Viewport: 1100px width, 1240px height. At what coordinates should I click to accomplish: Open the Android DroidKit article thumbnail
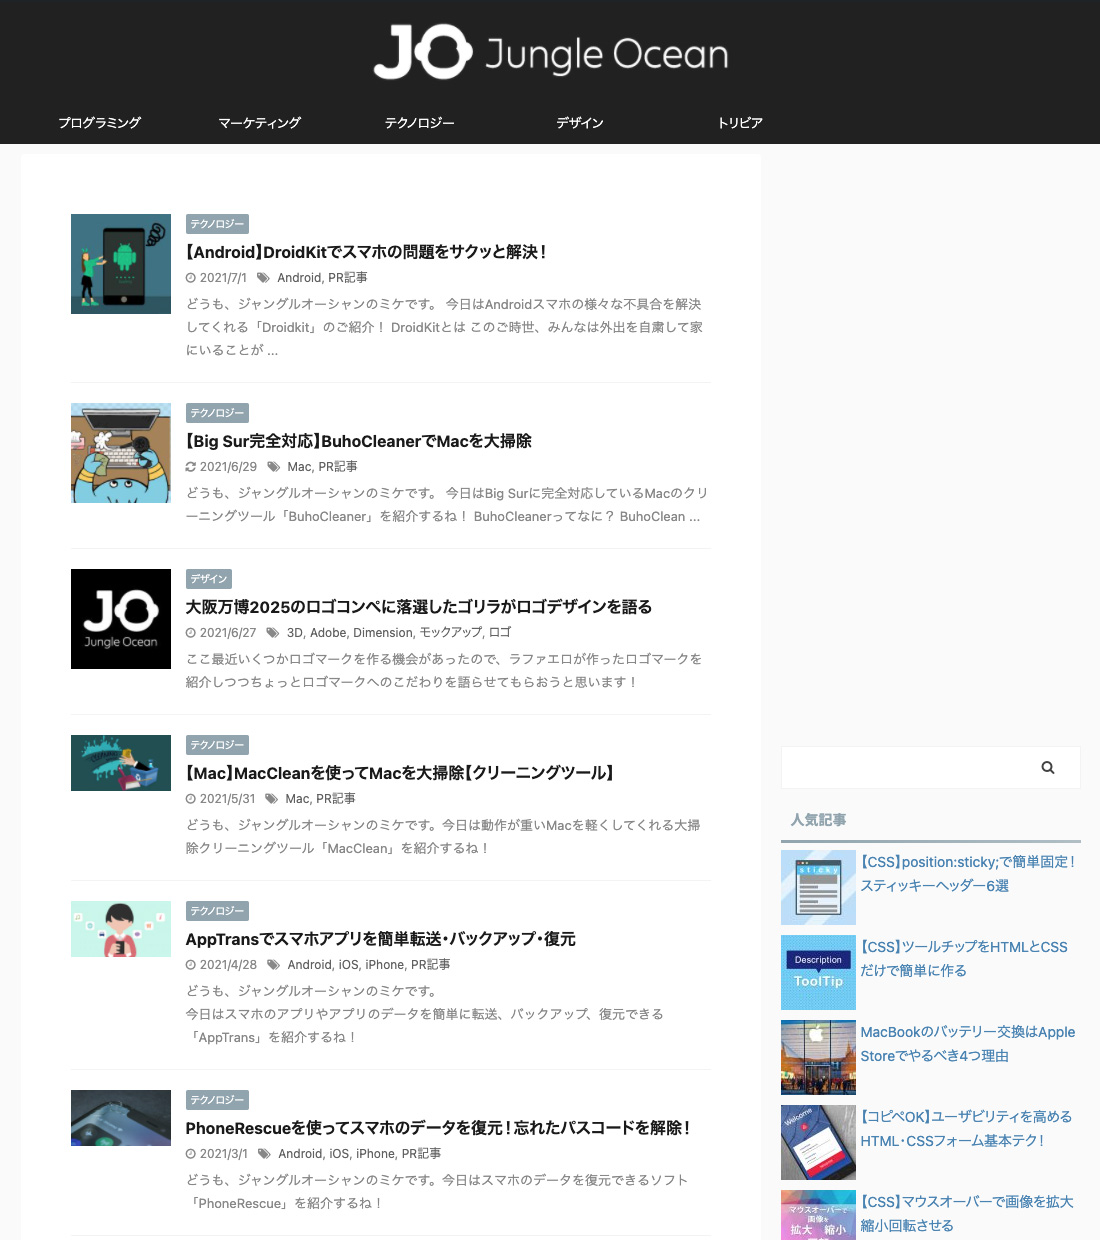(121, 264)
